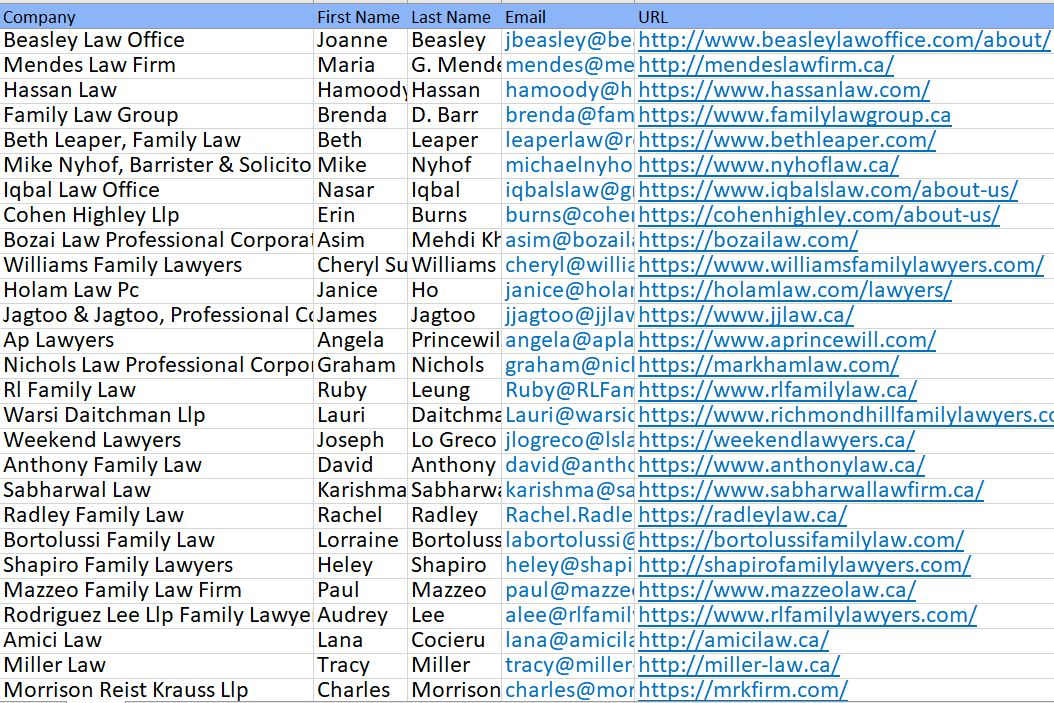Select the URL column header cell

pyautogui.click(x=845, y=17)
